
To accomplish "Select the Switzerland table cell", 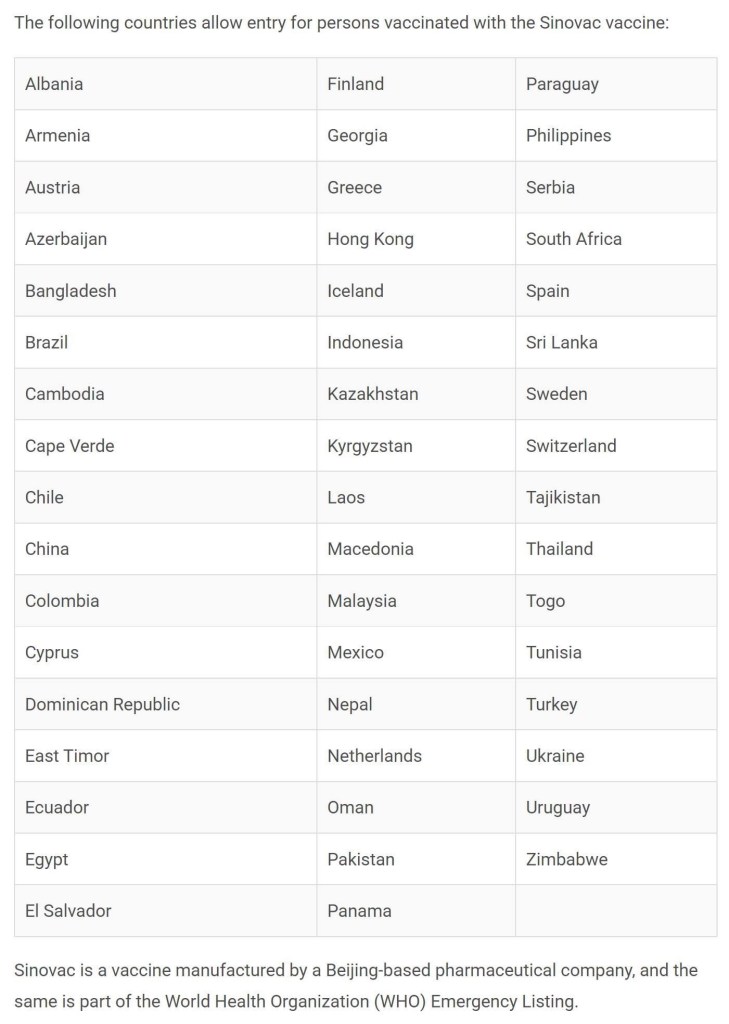I will [571, 446].
